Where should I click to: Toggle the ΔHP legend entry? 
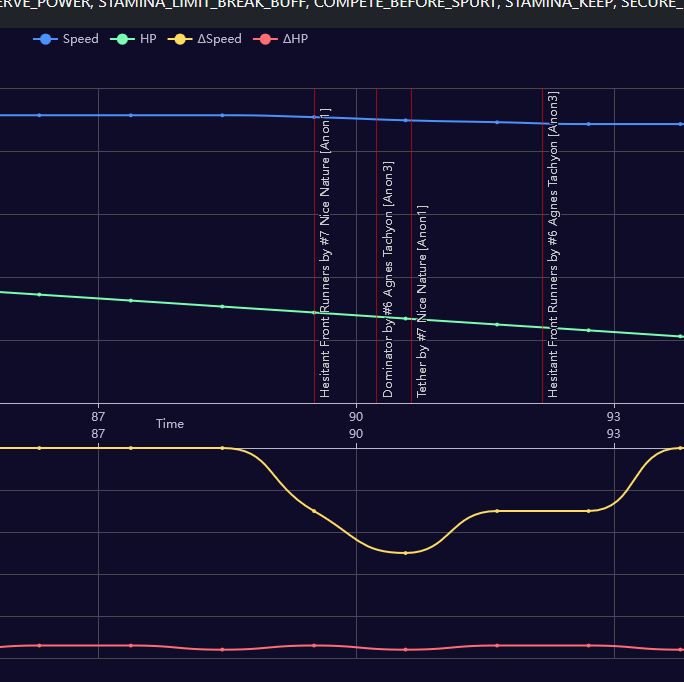tap(280, 39)
